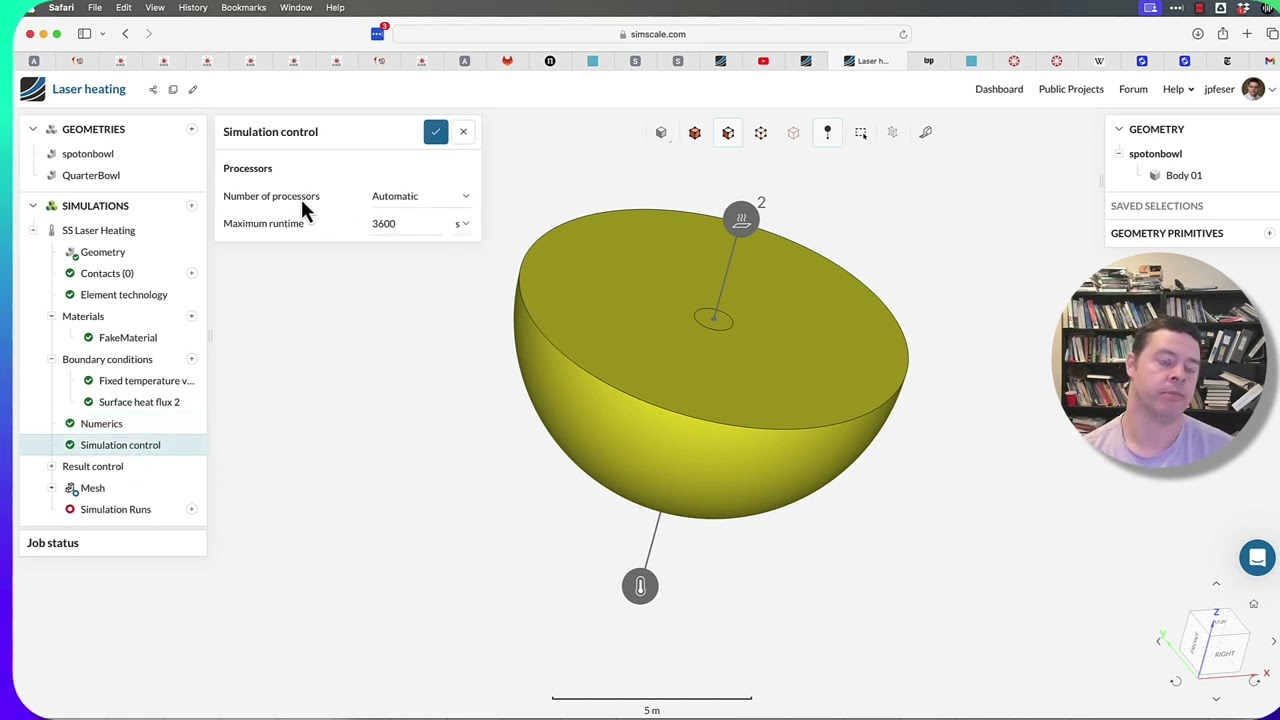Open the Forum link
This screenshot has height=720, width=1280.
(x=1133, y=89)
